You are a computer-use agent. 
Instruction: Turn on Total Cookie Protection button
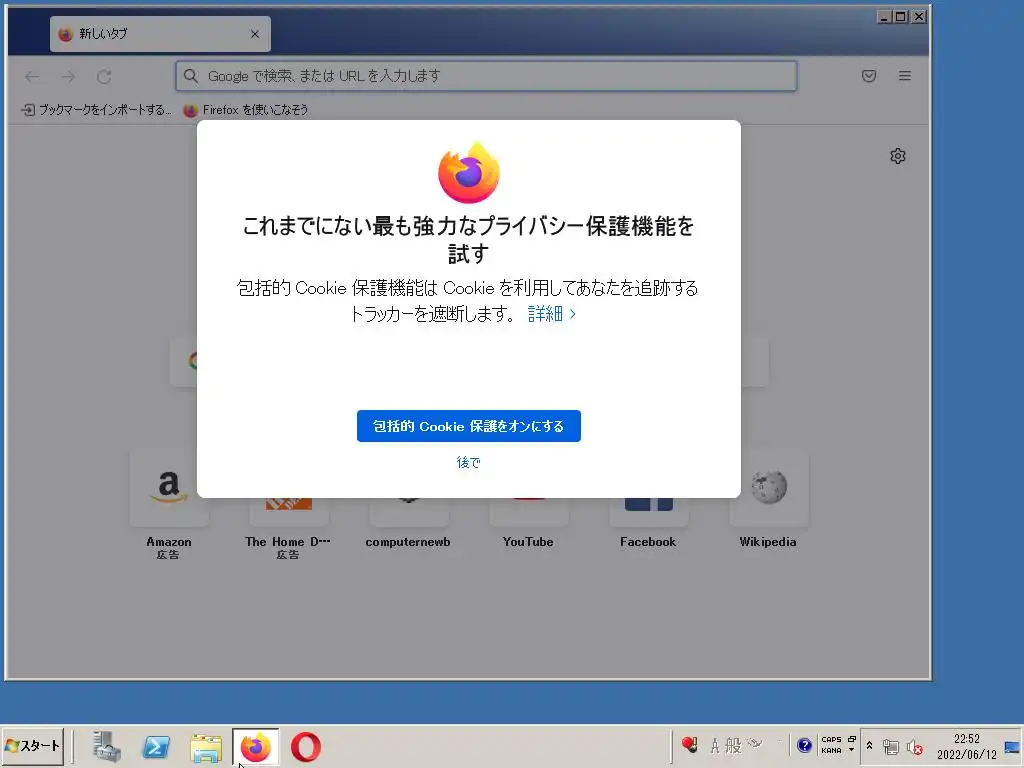tap(468, 426)
